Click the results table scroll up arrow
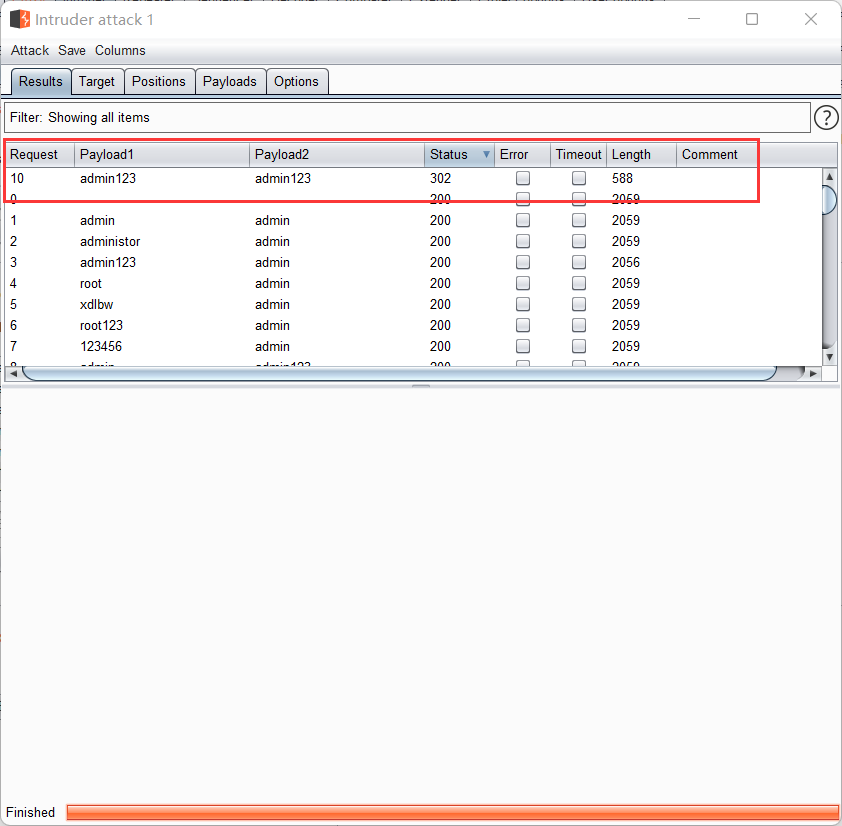Viewport: 842px width, 826px height. click(828, 177)
